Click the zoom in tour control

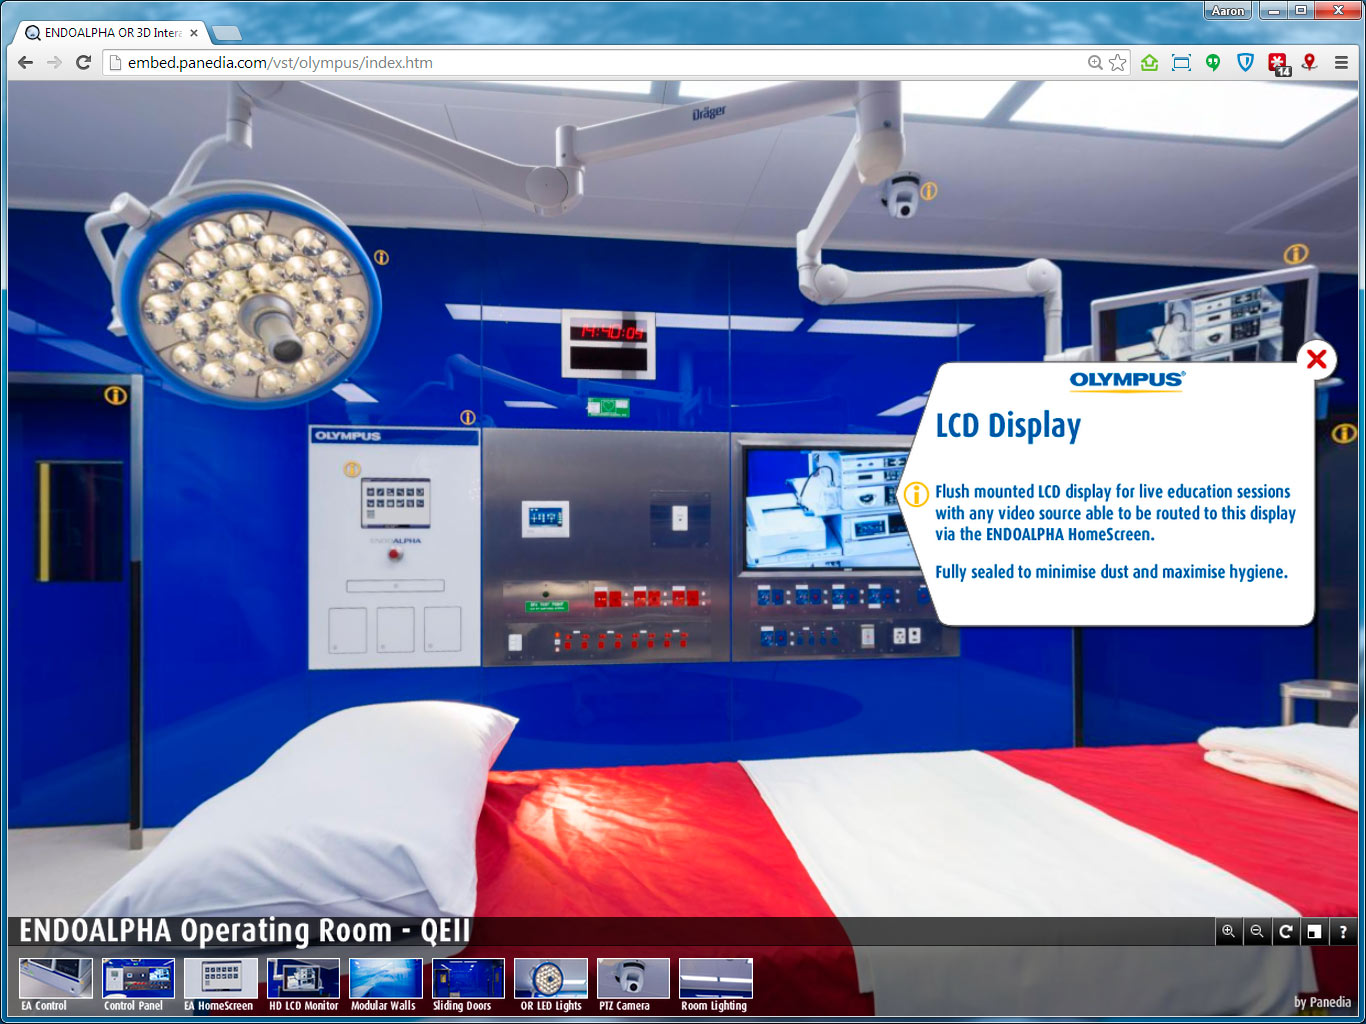[x=1228, y=932]
